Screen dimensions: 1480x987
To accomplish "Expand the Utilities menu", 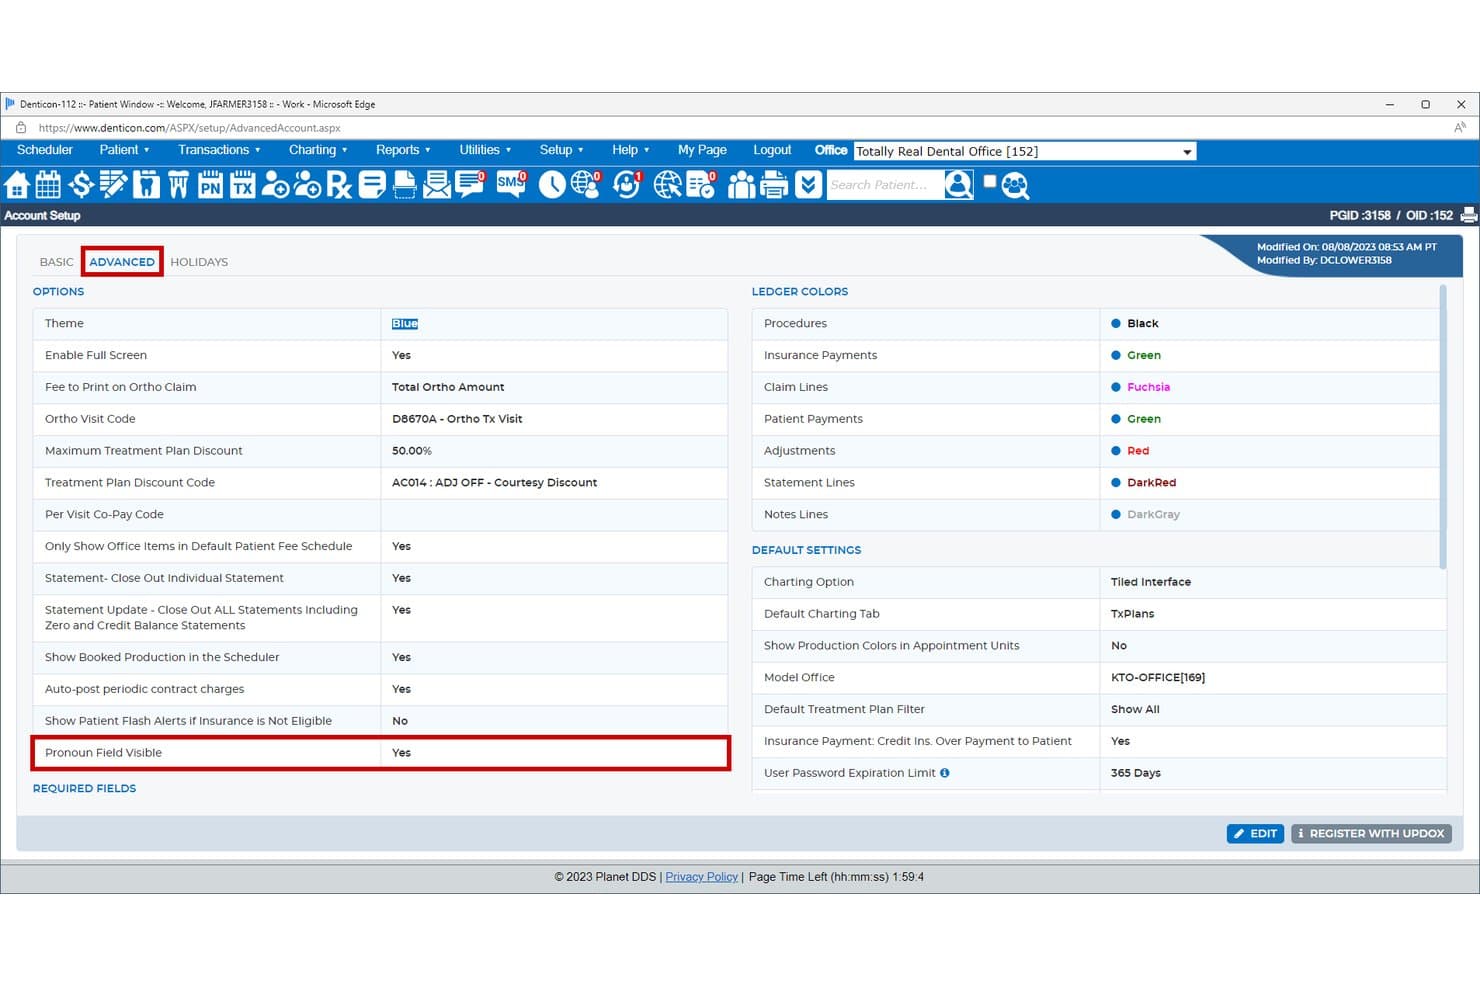I will tap(485, 150).
